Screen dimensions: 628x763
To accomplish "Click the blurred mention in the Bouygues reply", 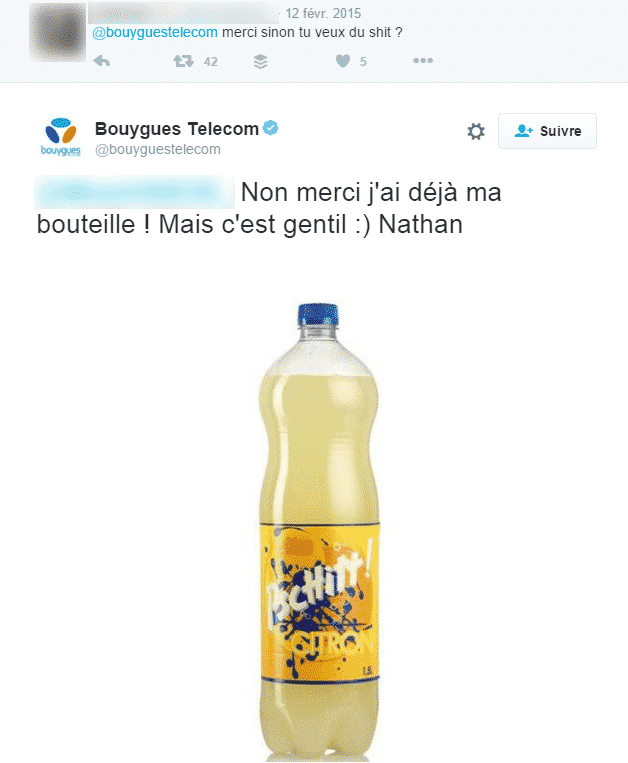I will coord(135,192).
